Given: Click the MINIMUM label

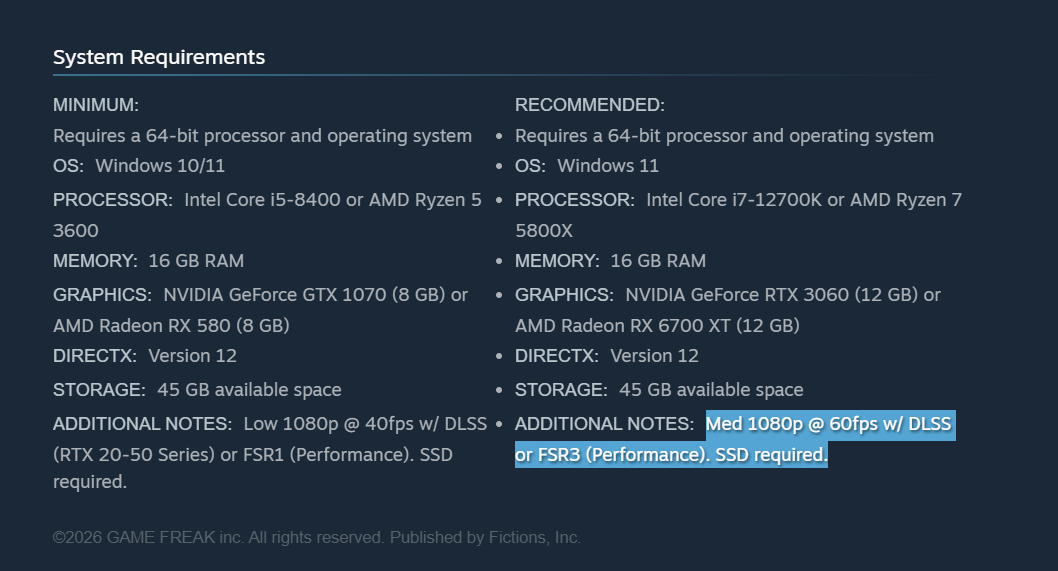Looking at the screenshot, I should click(x=96, y=105).
